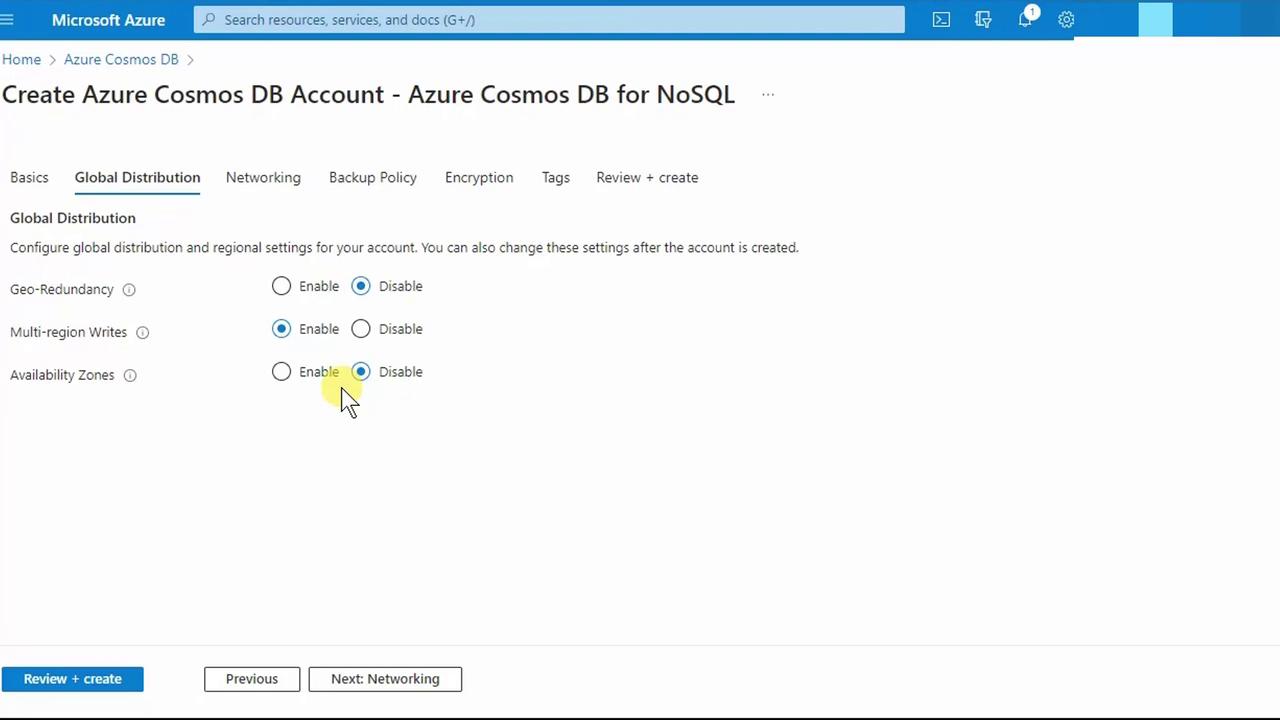The height and width of the screenshot is (720, 1280).
Task: Click the Next: Networking button
Action: pos(385,679)
